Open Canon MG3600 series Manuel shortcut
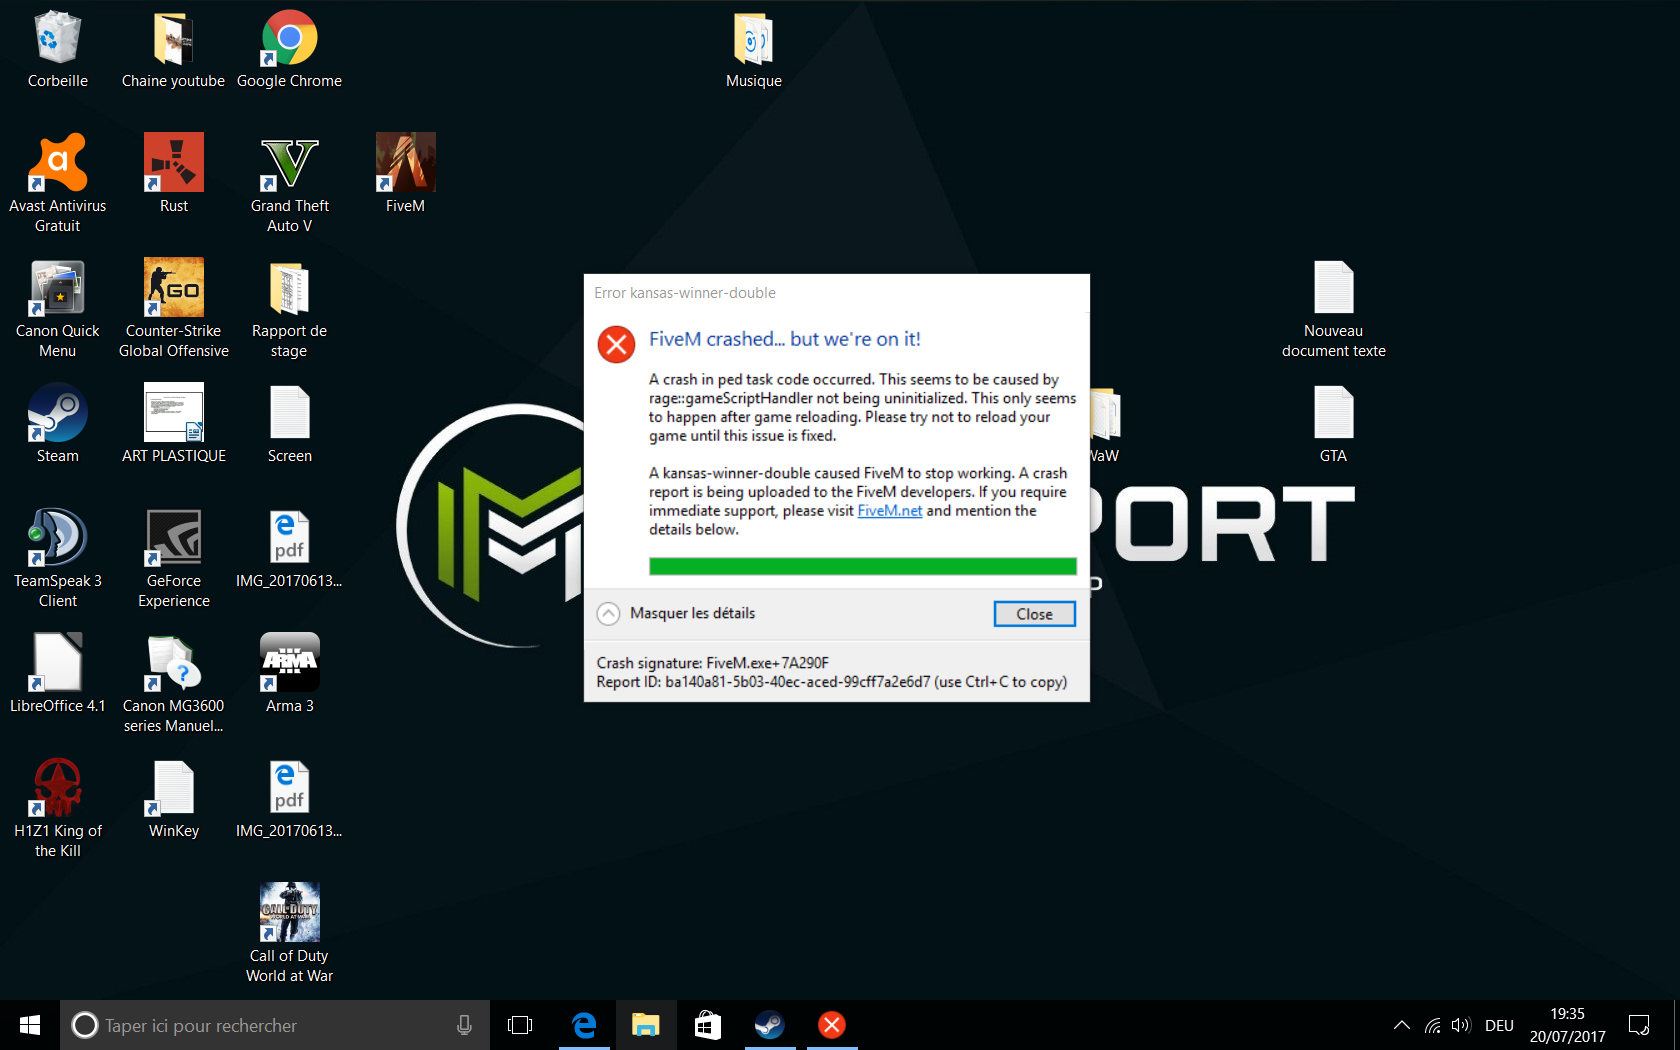The width and height of the screenshot is (1680, 1050). pyautogui.click(x=173, y=684)
